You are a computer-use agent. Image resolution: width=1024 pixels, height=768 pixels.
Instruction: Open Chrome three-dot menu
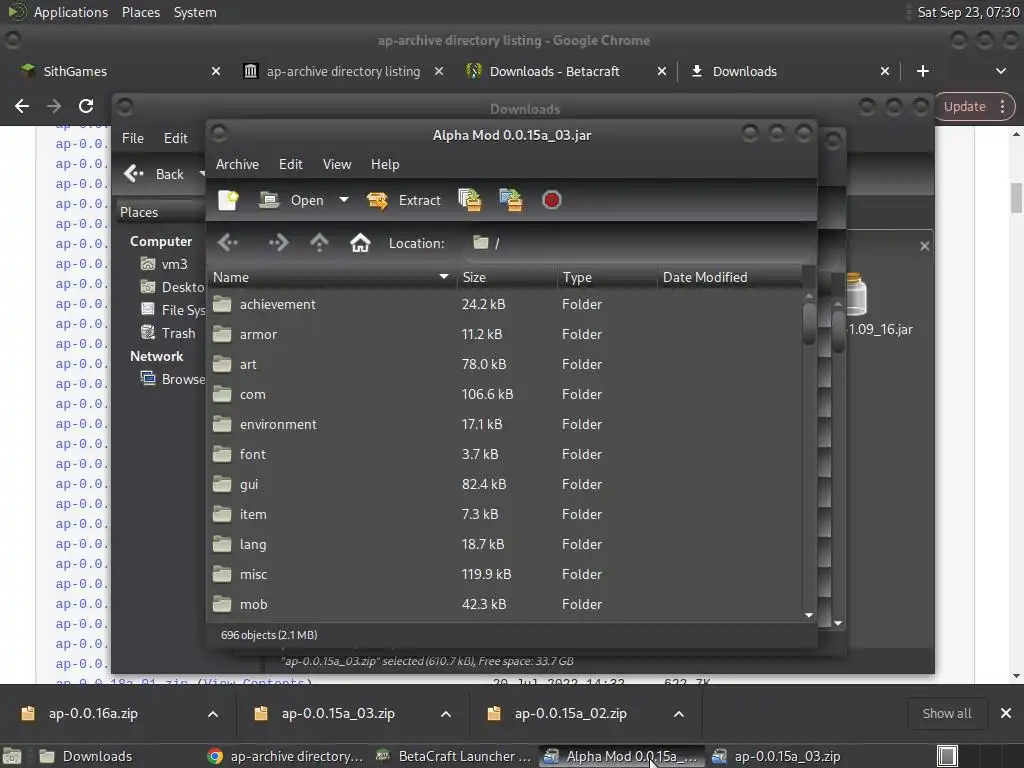(1002, 106)
